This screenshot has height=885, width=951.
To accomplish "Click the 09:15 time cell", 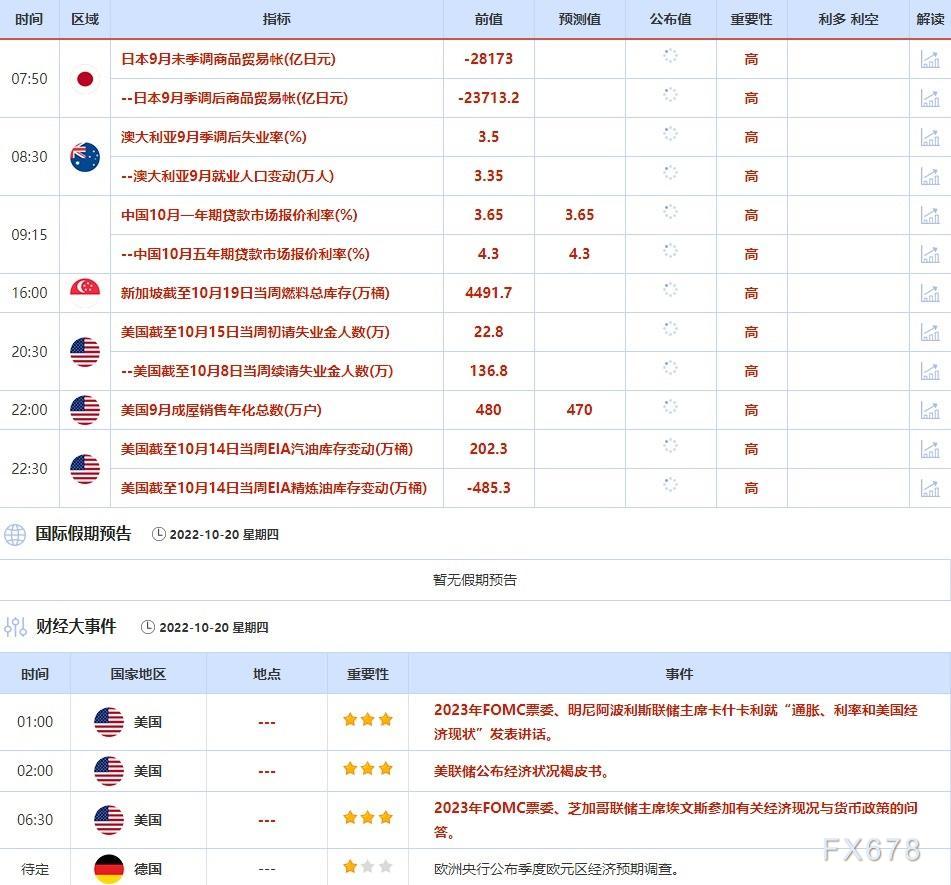I will coord(29,235).
